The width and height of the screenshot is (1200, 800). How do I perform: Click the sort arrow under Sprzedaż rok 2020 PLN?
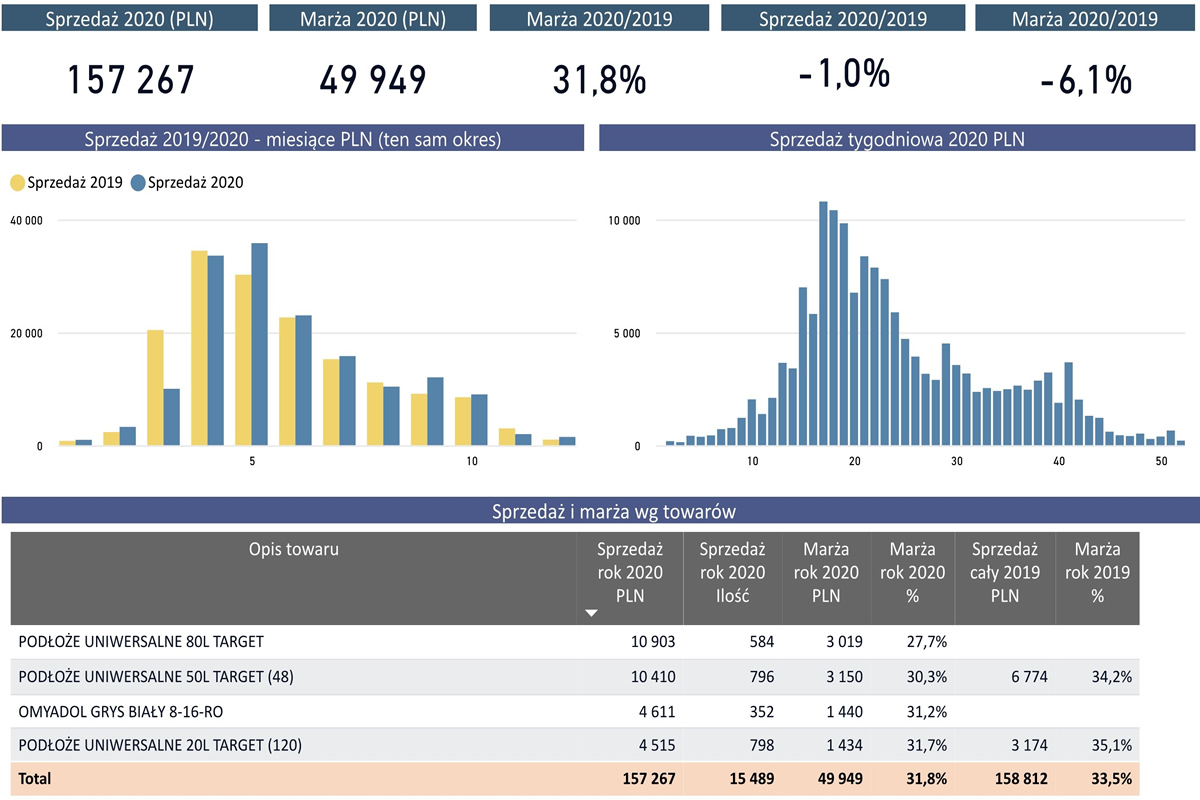(x=591, y=613)
